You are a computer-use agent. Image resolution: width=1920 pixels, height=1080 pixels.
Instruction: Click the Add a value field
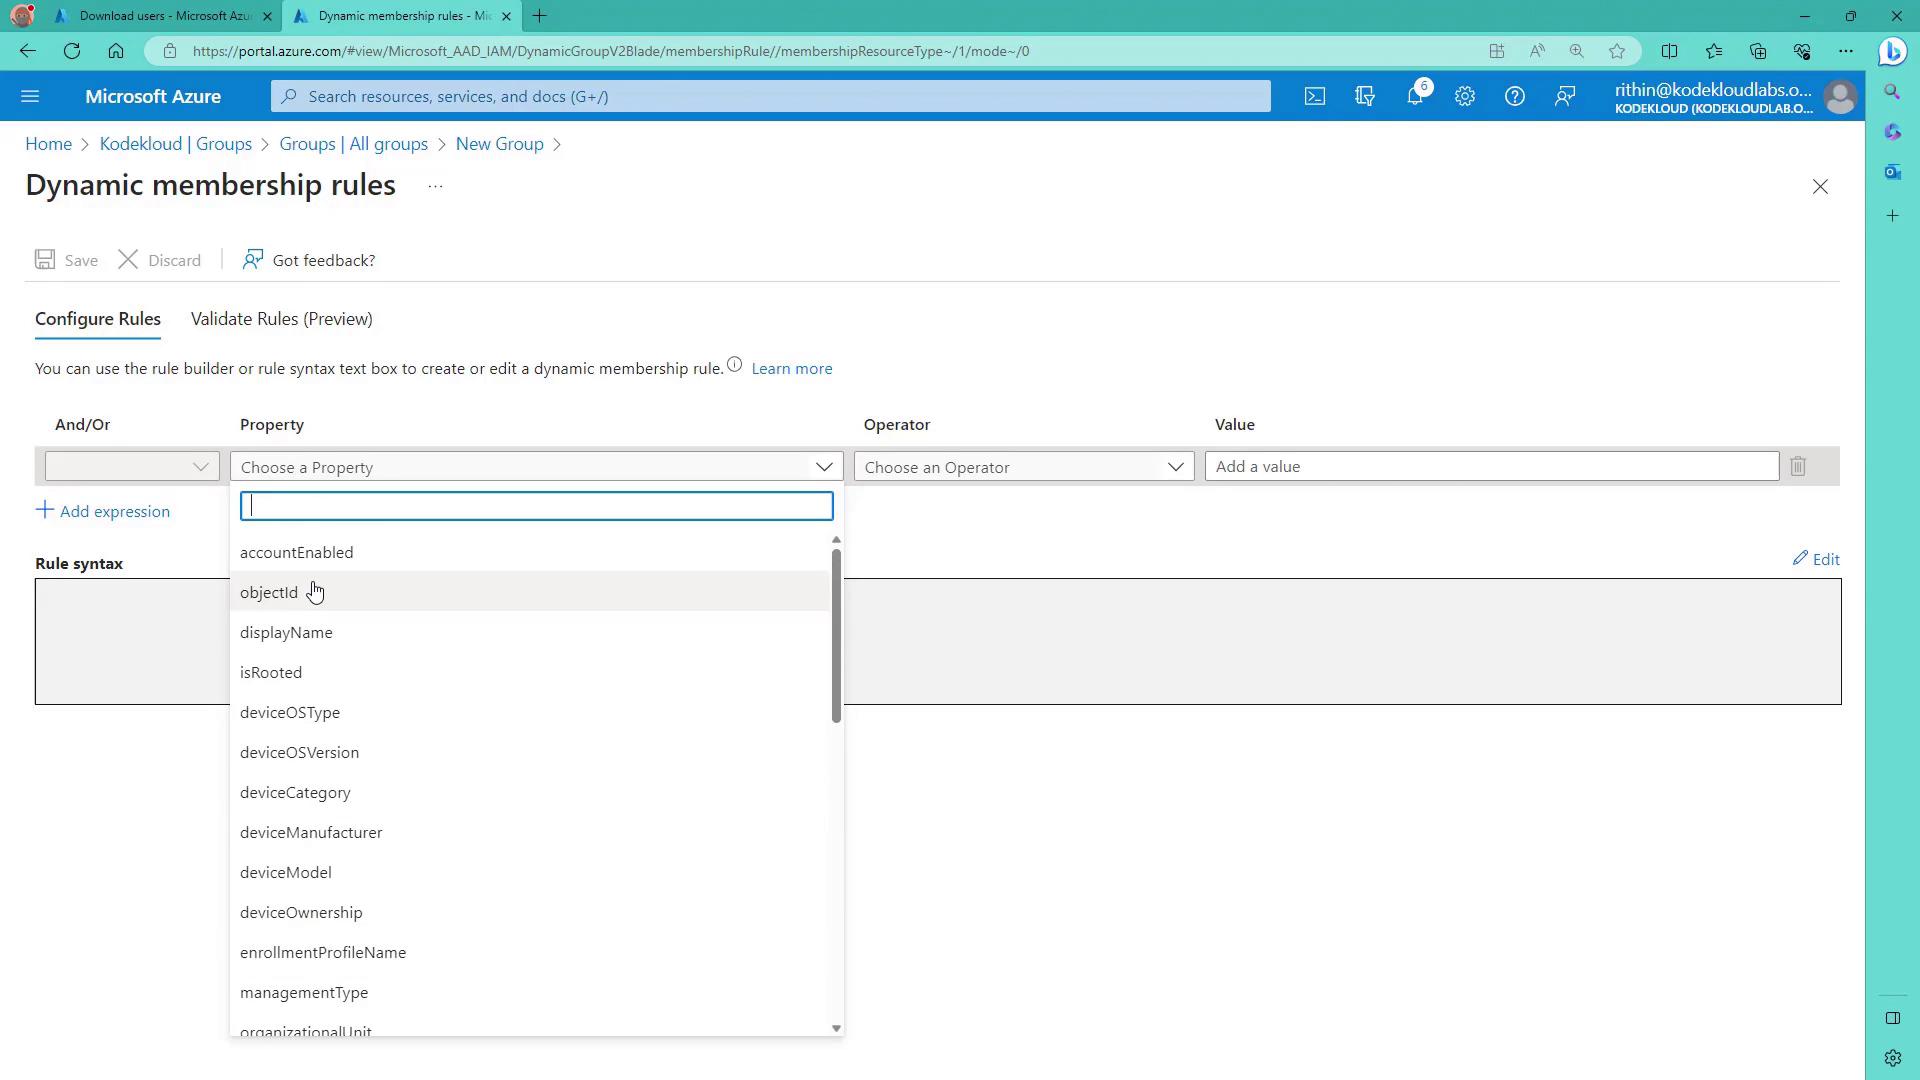(1491, 467)
